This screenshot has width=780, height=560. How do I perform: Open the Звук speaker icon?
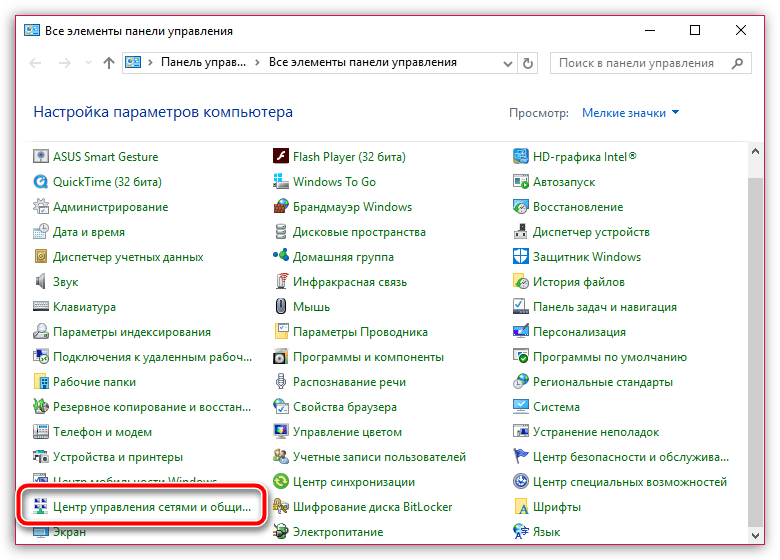(41, 281)
